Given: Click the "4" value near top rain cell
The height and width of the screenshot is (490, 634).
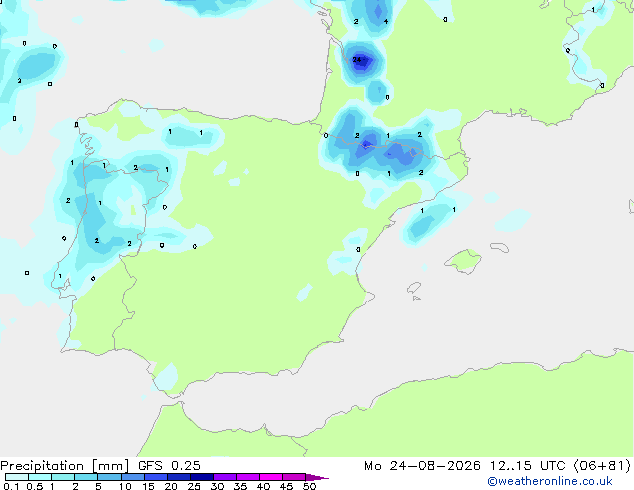Looking at the screenshot, I should (x=386, y=21).
